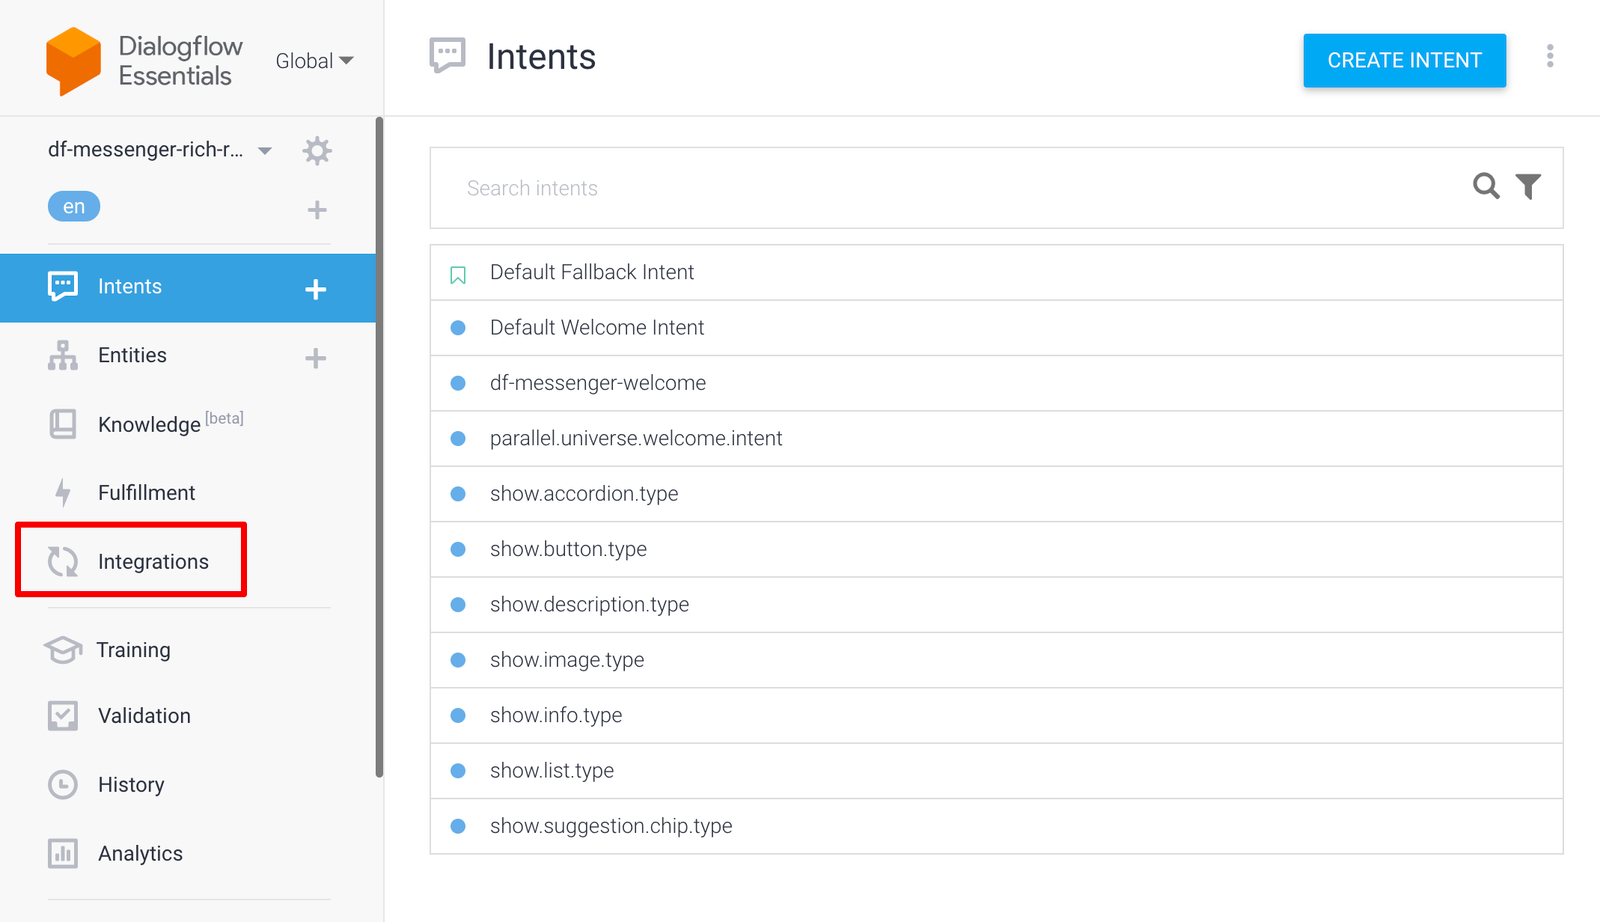This screenshot has width=1600, height=922.
Task: Open the Entities section icon
Action: [62, 355]
